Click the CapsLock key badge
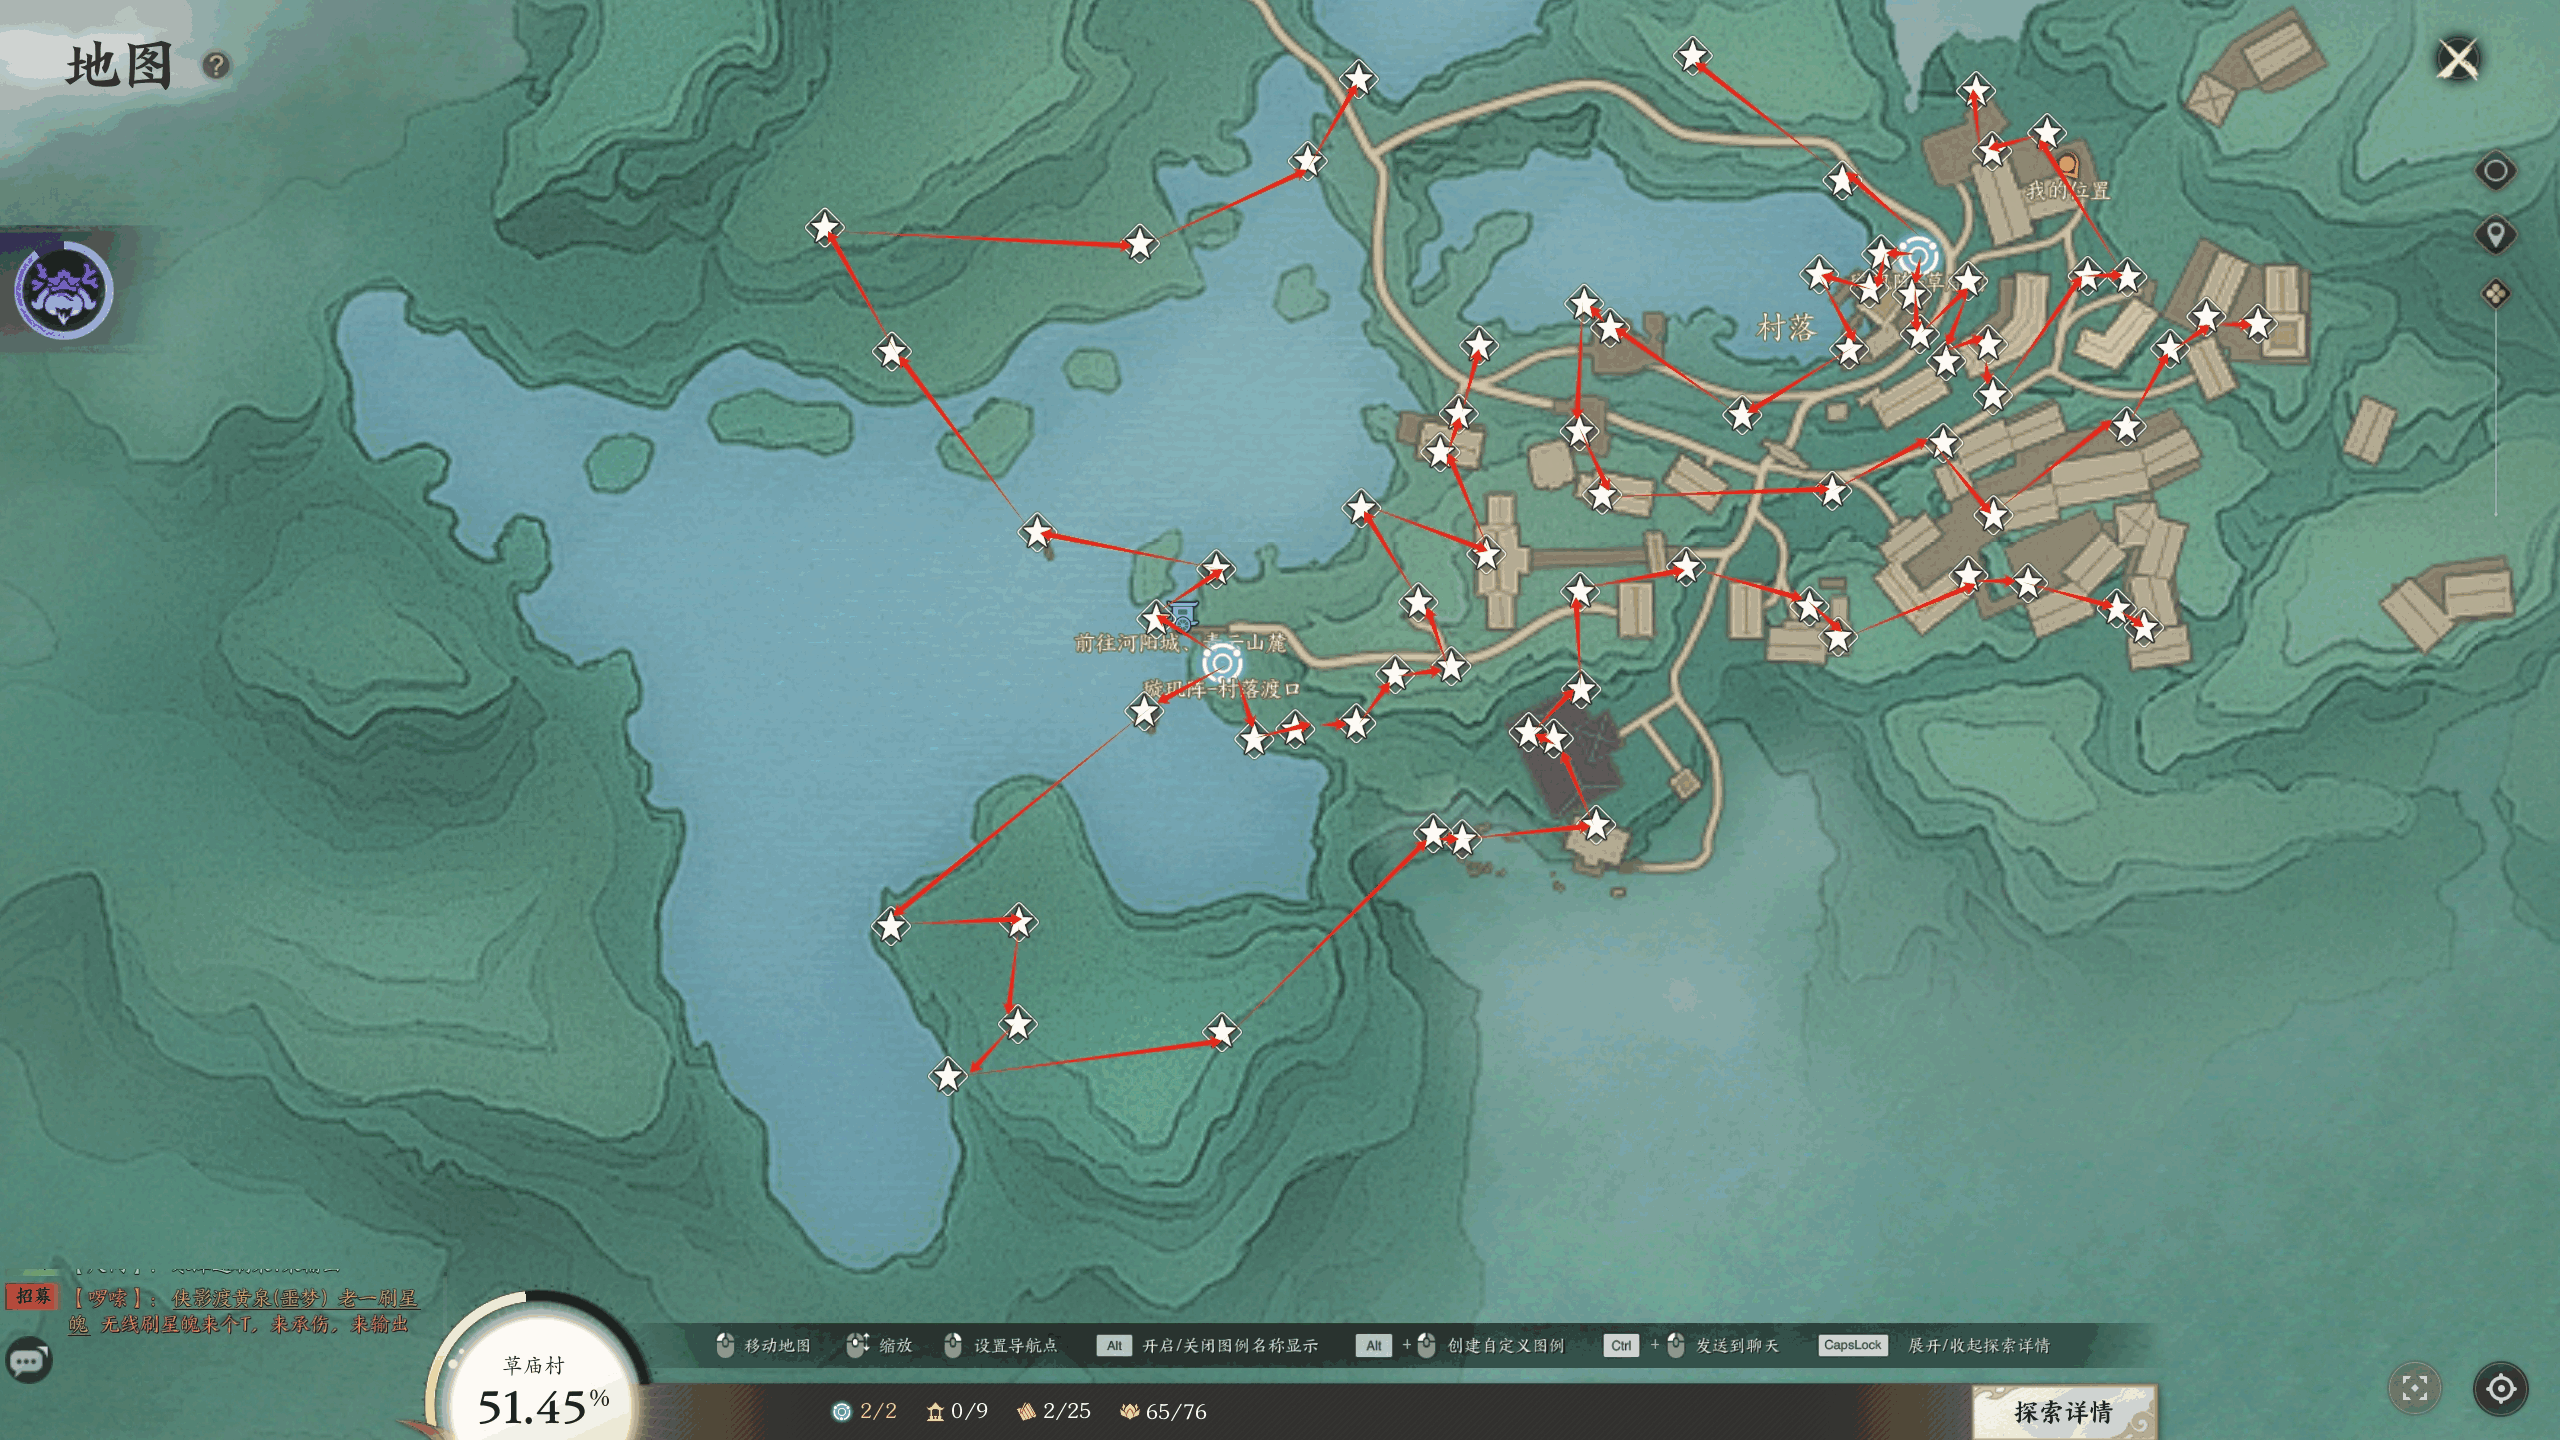 coord(1852,1345)
